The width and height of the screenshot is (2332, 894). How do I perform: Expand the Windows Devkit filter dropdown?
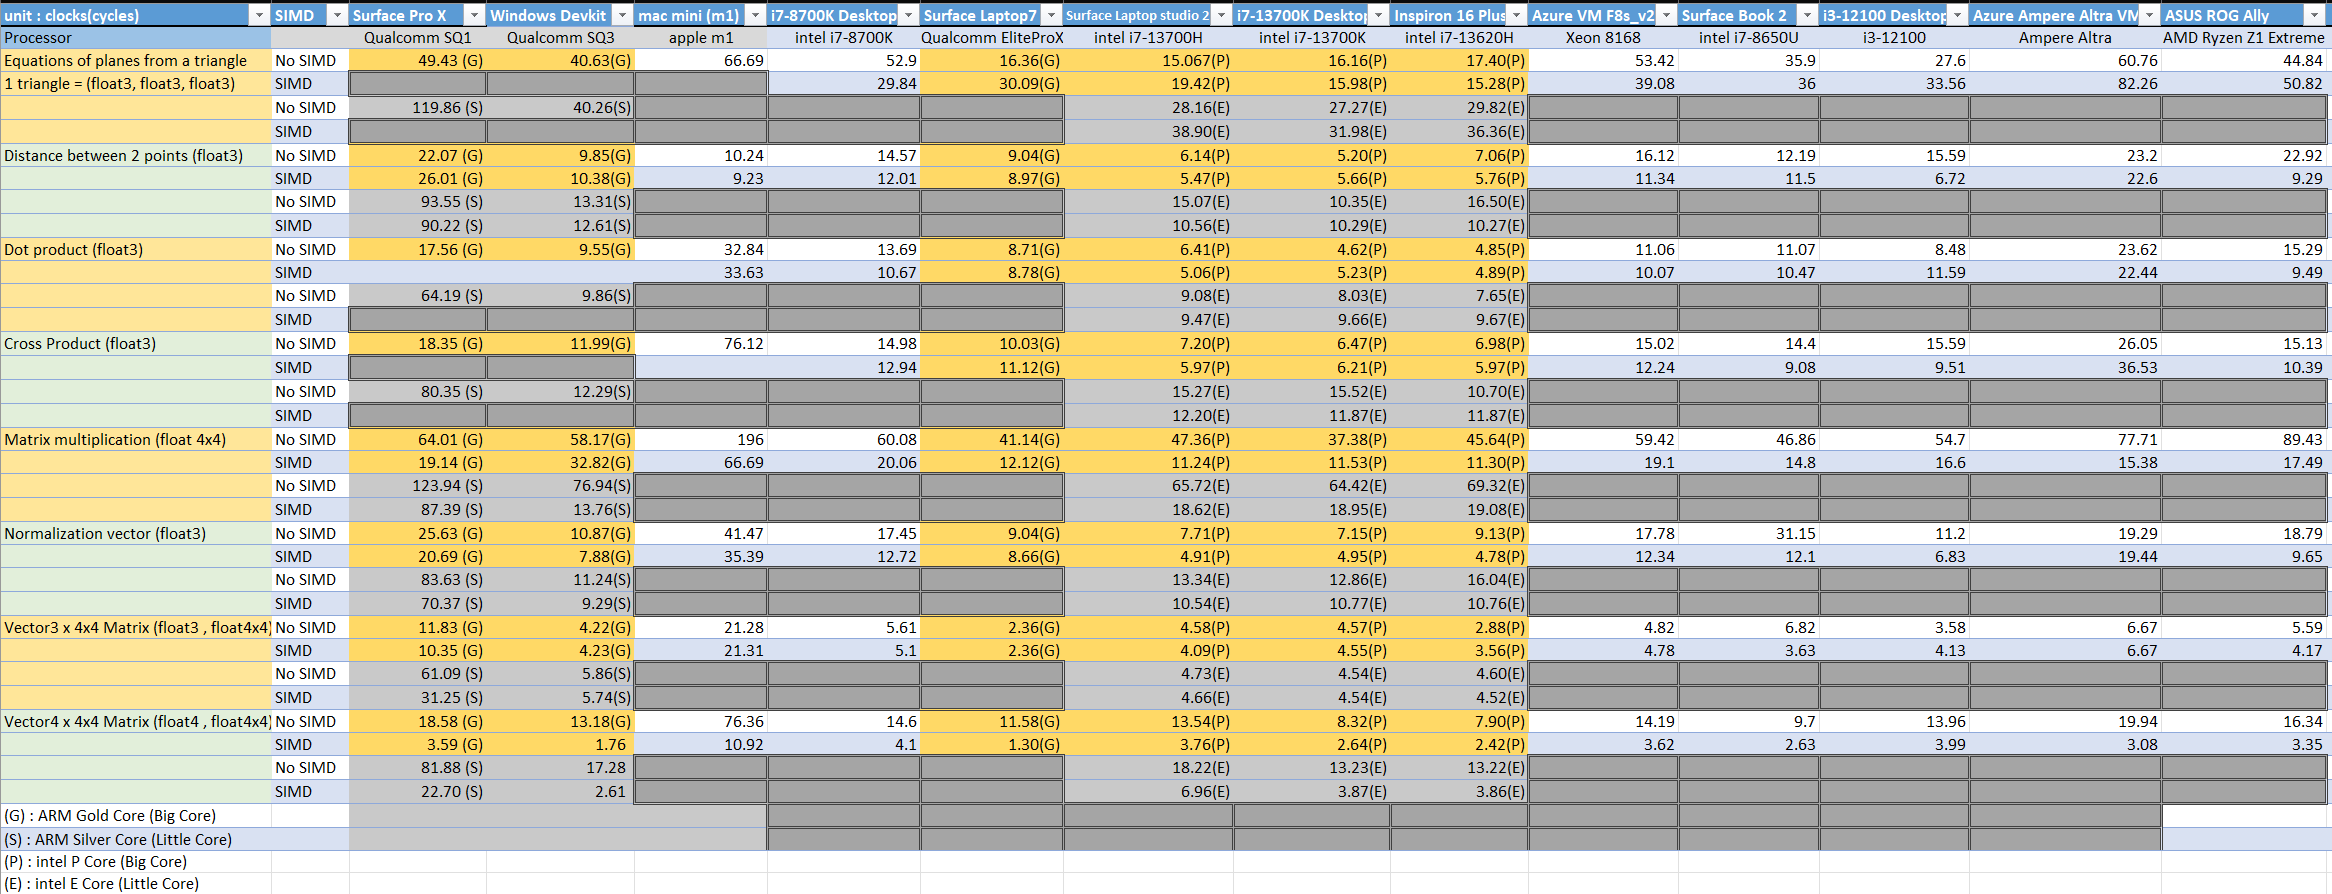pos(622,15)
